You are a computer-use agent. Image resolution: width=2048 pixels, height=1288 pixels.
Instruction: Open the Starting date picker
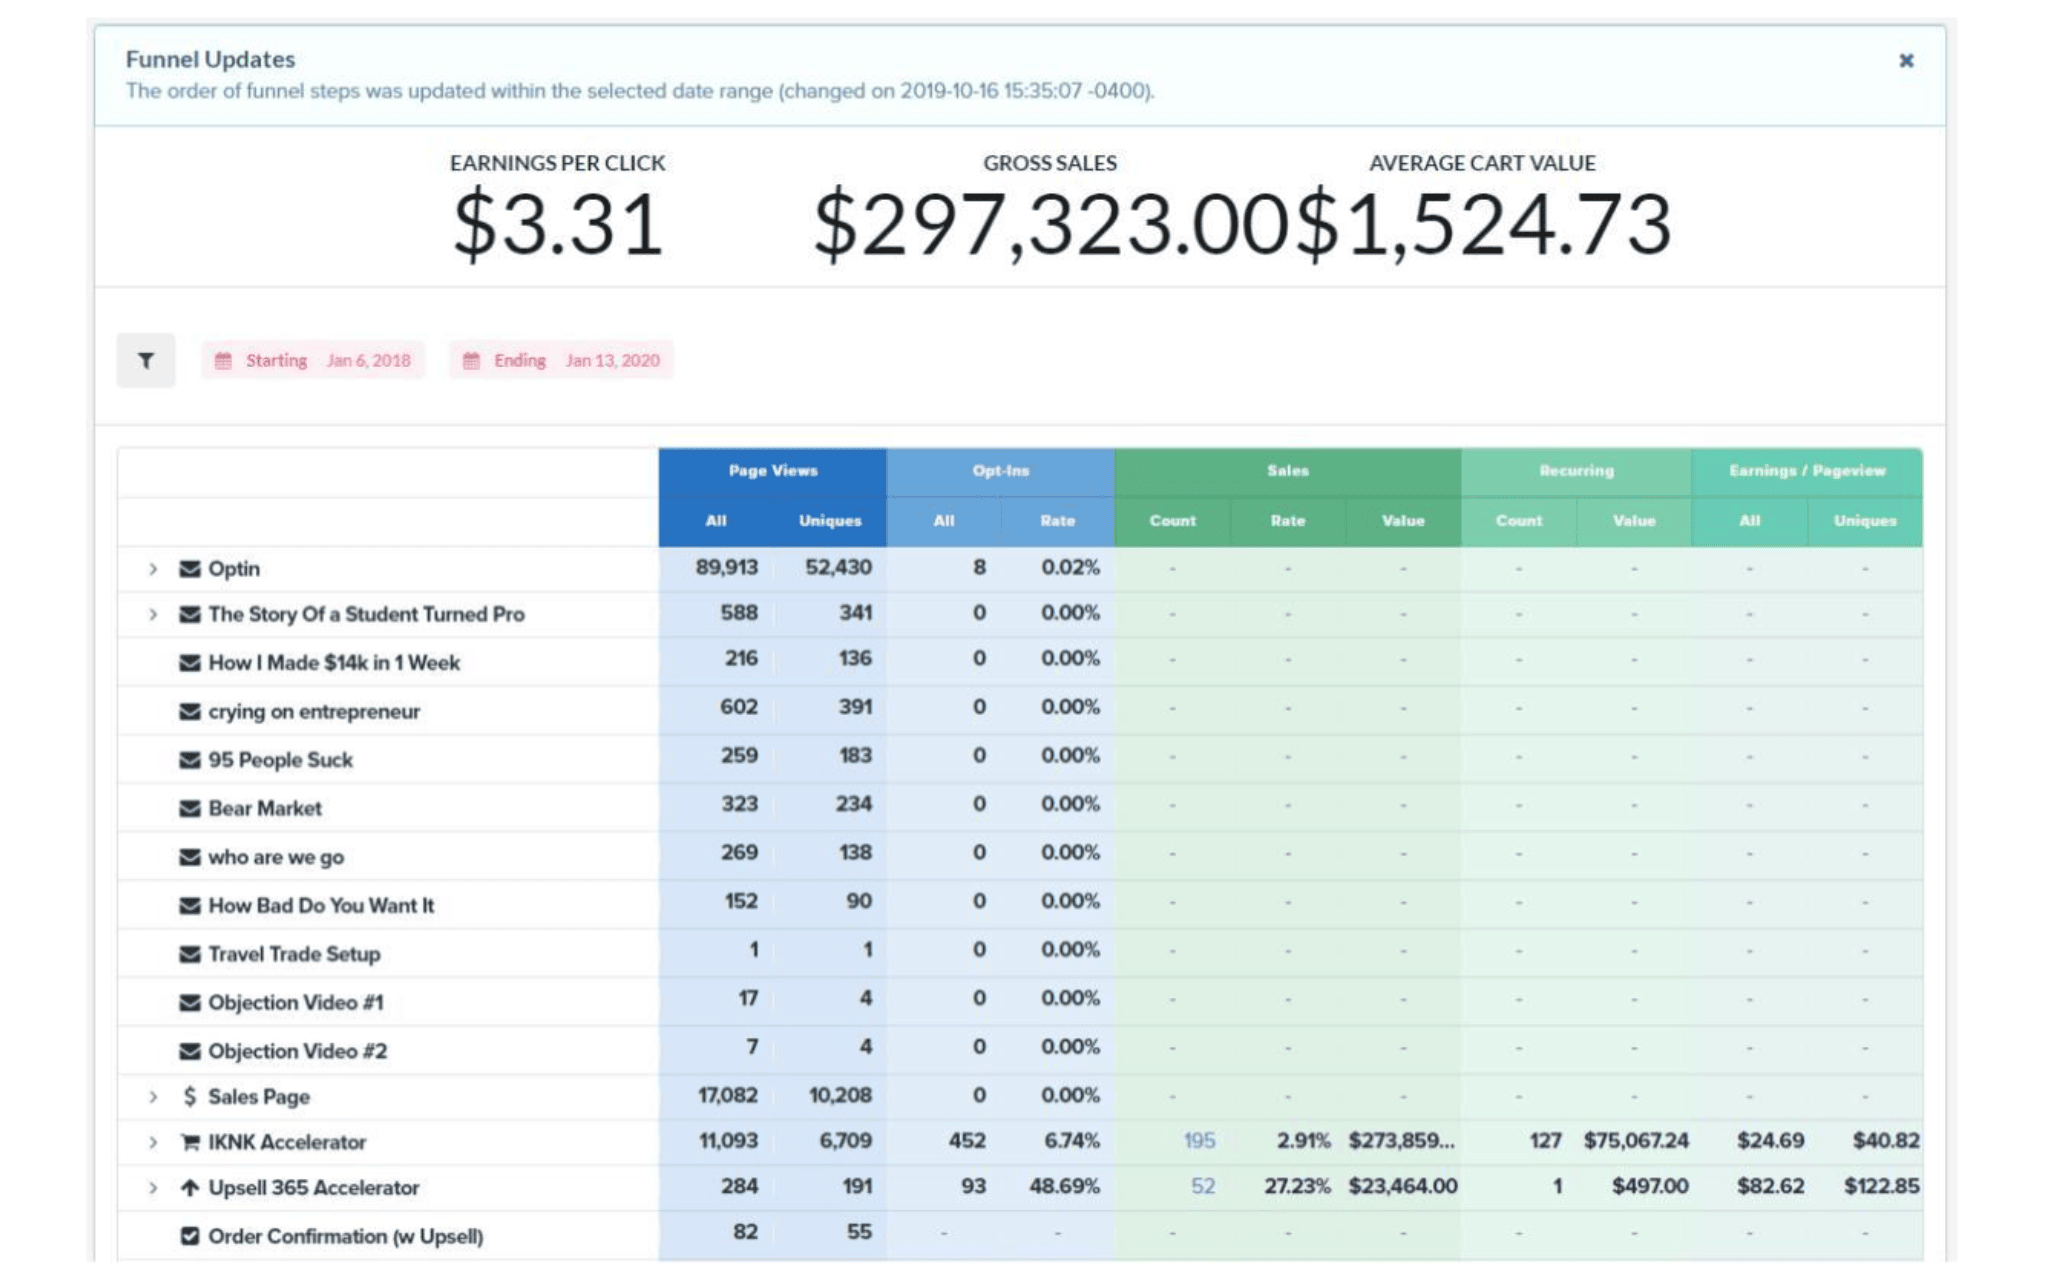click(x=313, y=361)
